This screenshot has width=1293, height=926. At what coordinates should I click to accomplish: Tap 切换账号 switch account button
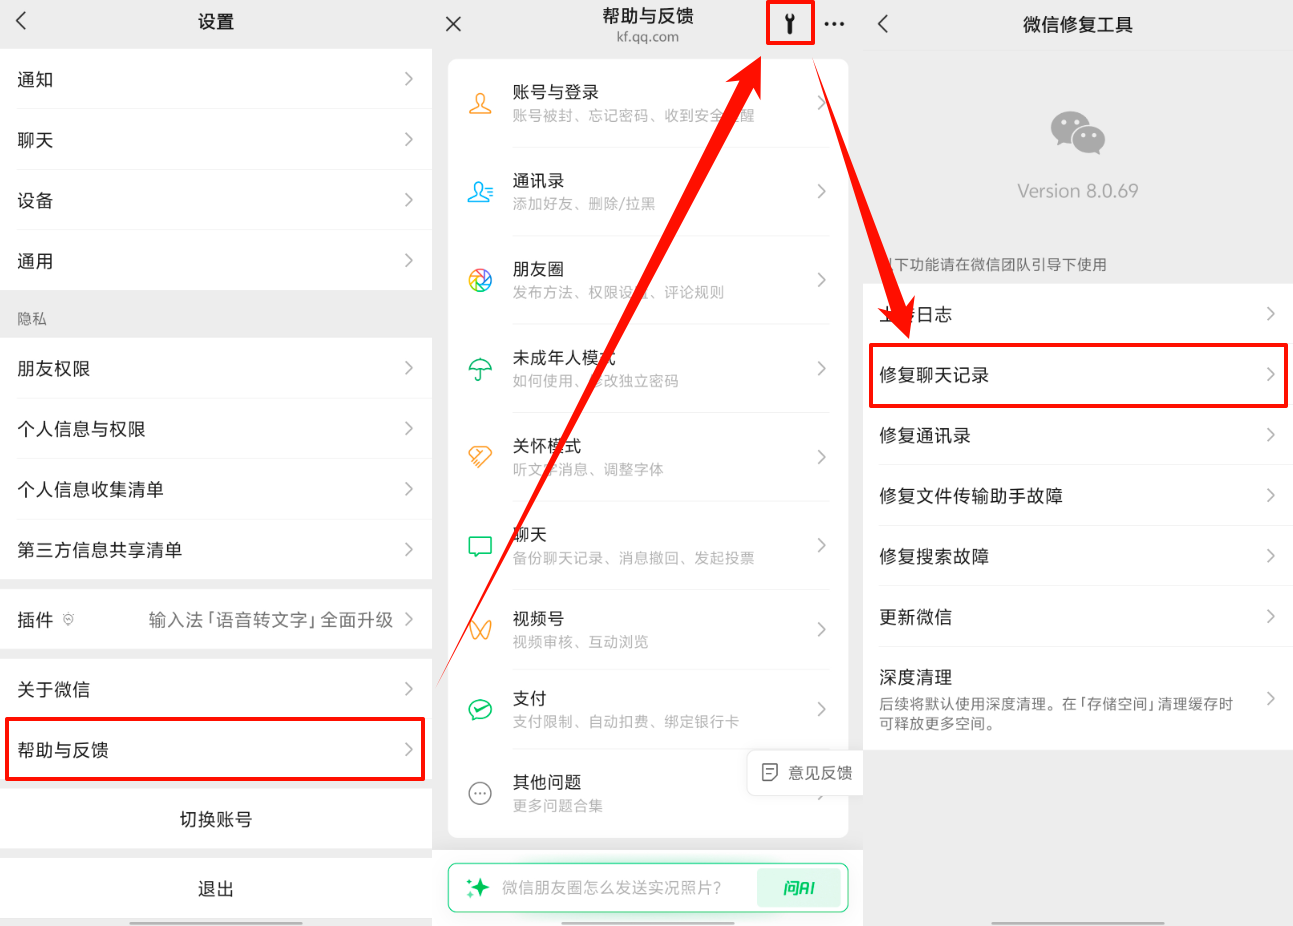[216, 819]
